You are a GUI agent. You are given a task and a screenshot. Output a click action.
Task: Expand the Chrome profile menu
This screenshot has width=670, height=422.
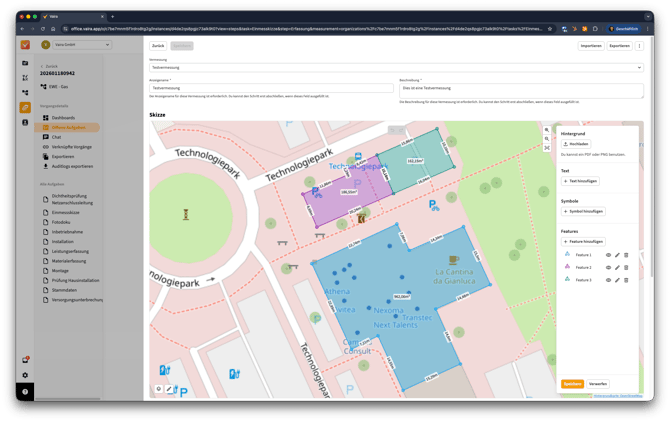[x=627, y=29]
